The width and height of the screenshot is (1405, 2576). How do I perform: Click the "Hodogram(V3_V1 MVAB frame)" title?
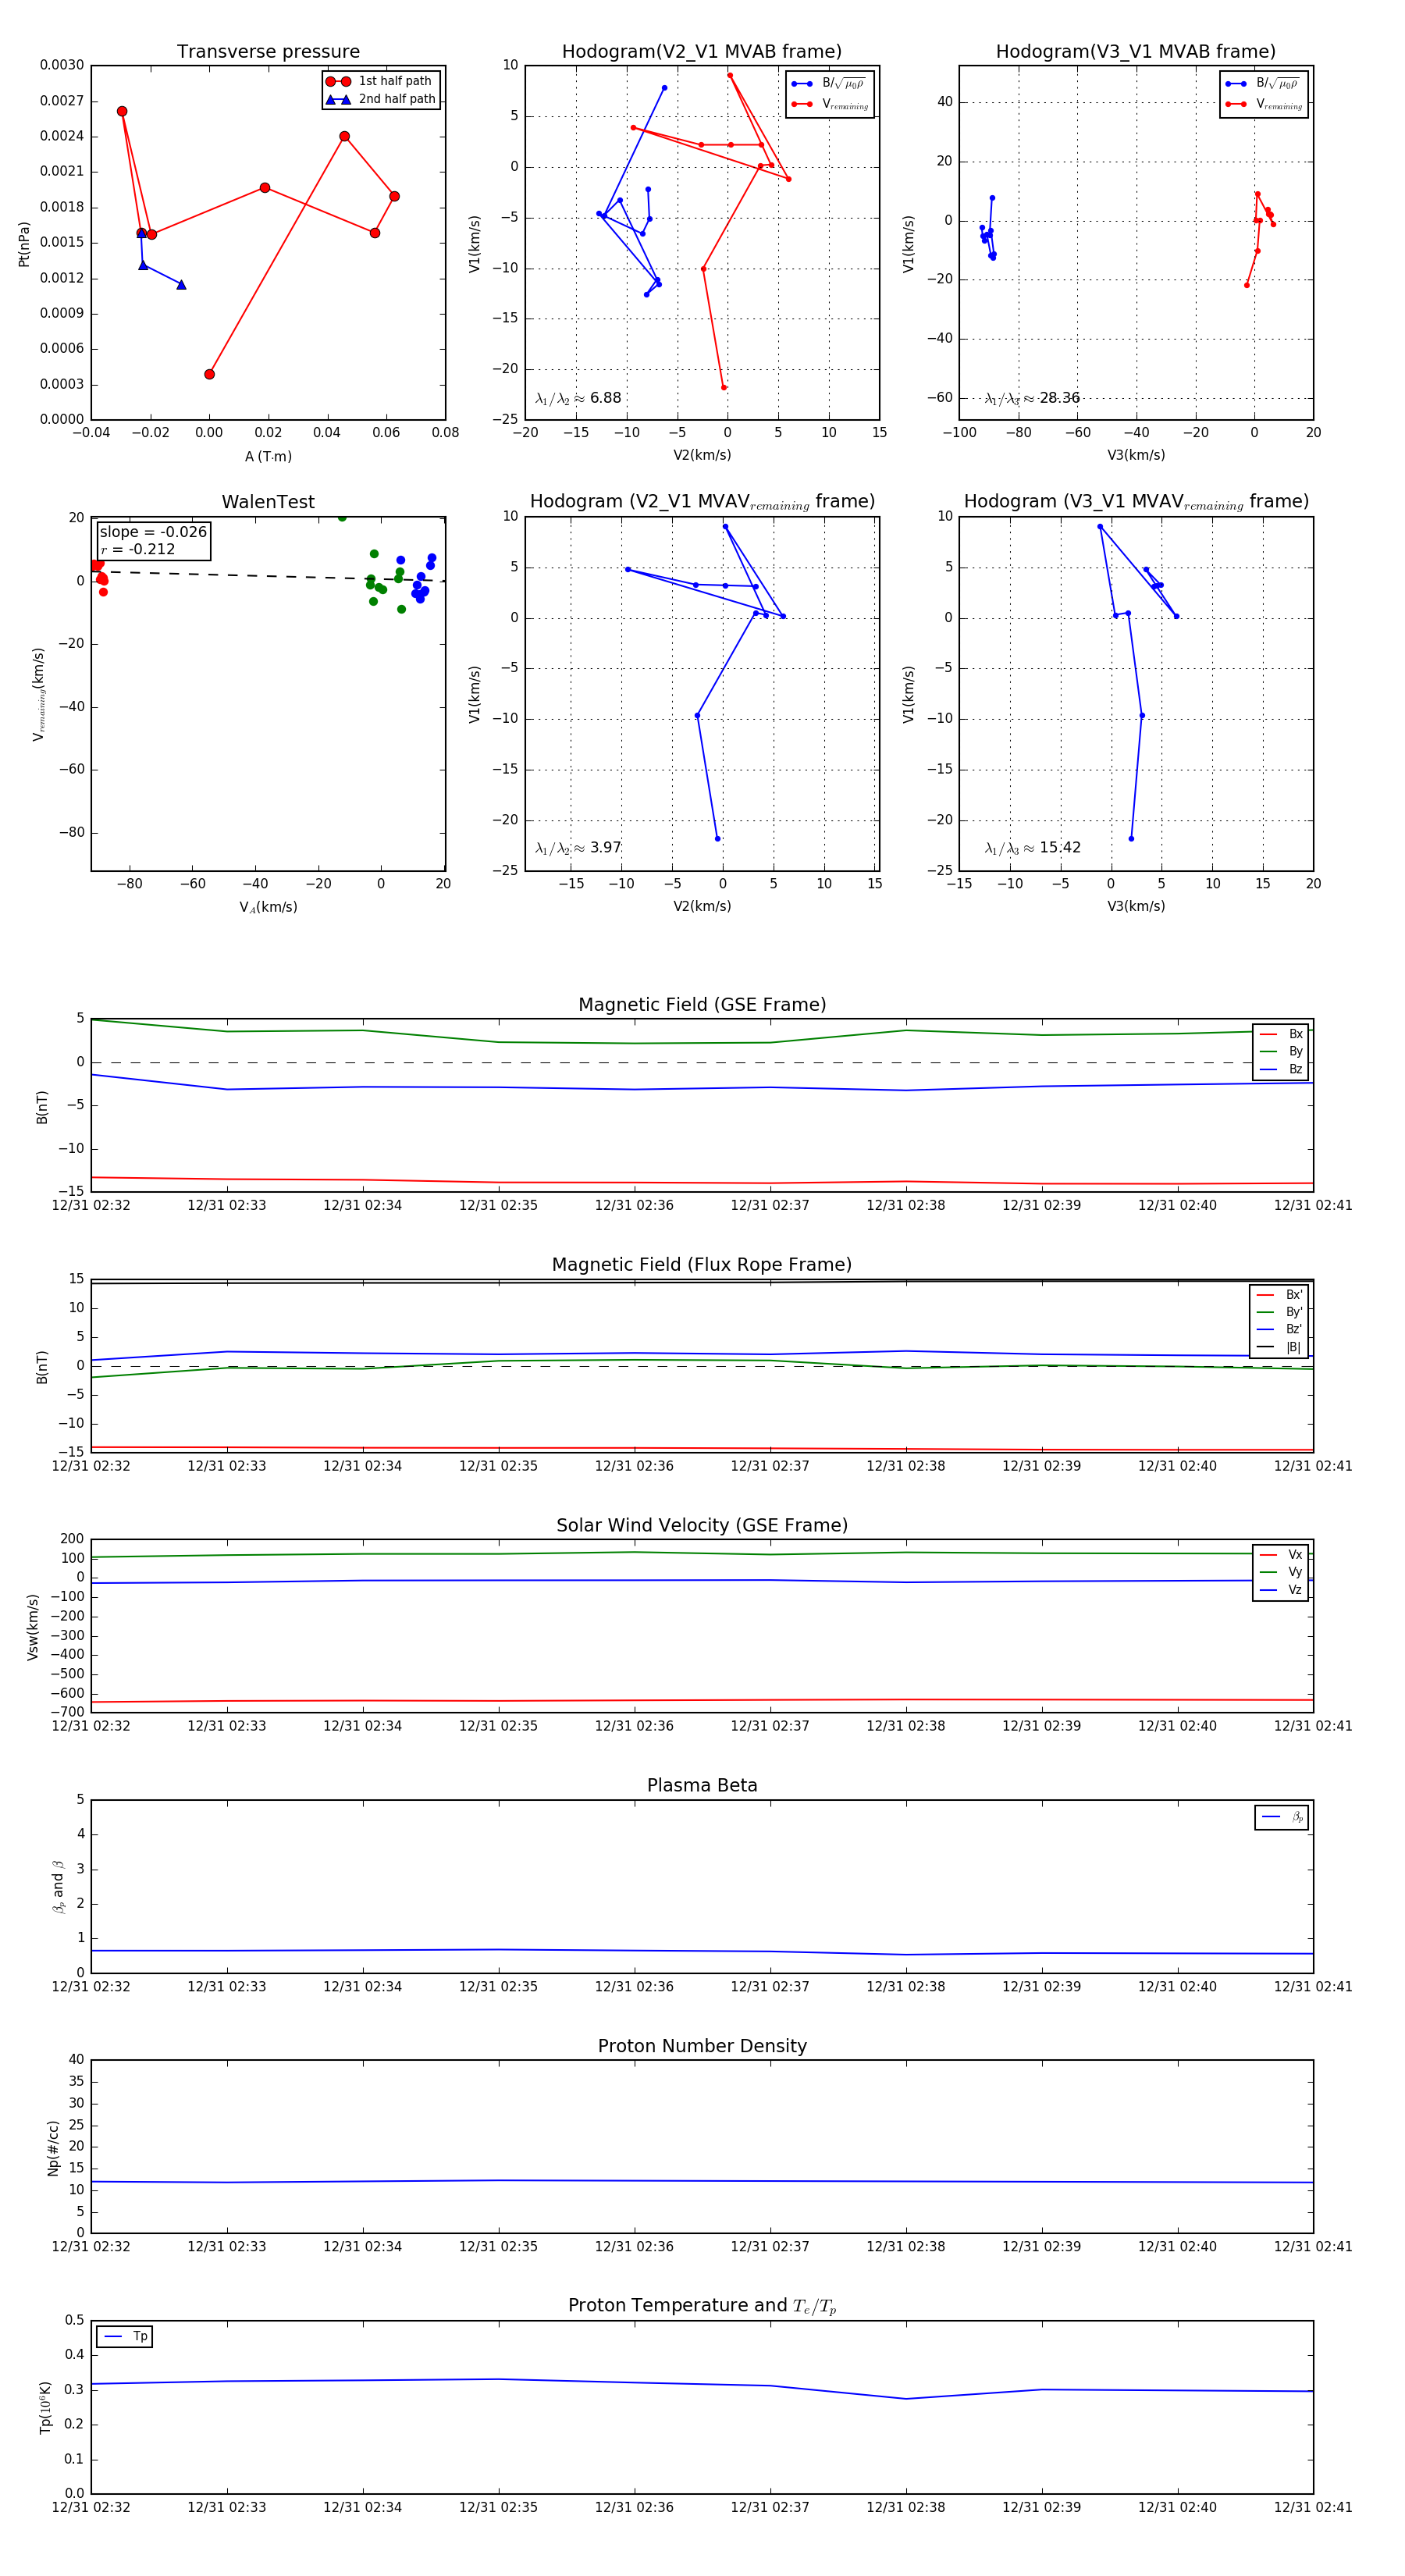click(x=1136, y=52)
